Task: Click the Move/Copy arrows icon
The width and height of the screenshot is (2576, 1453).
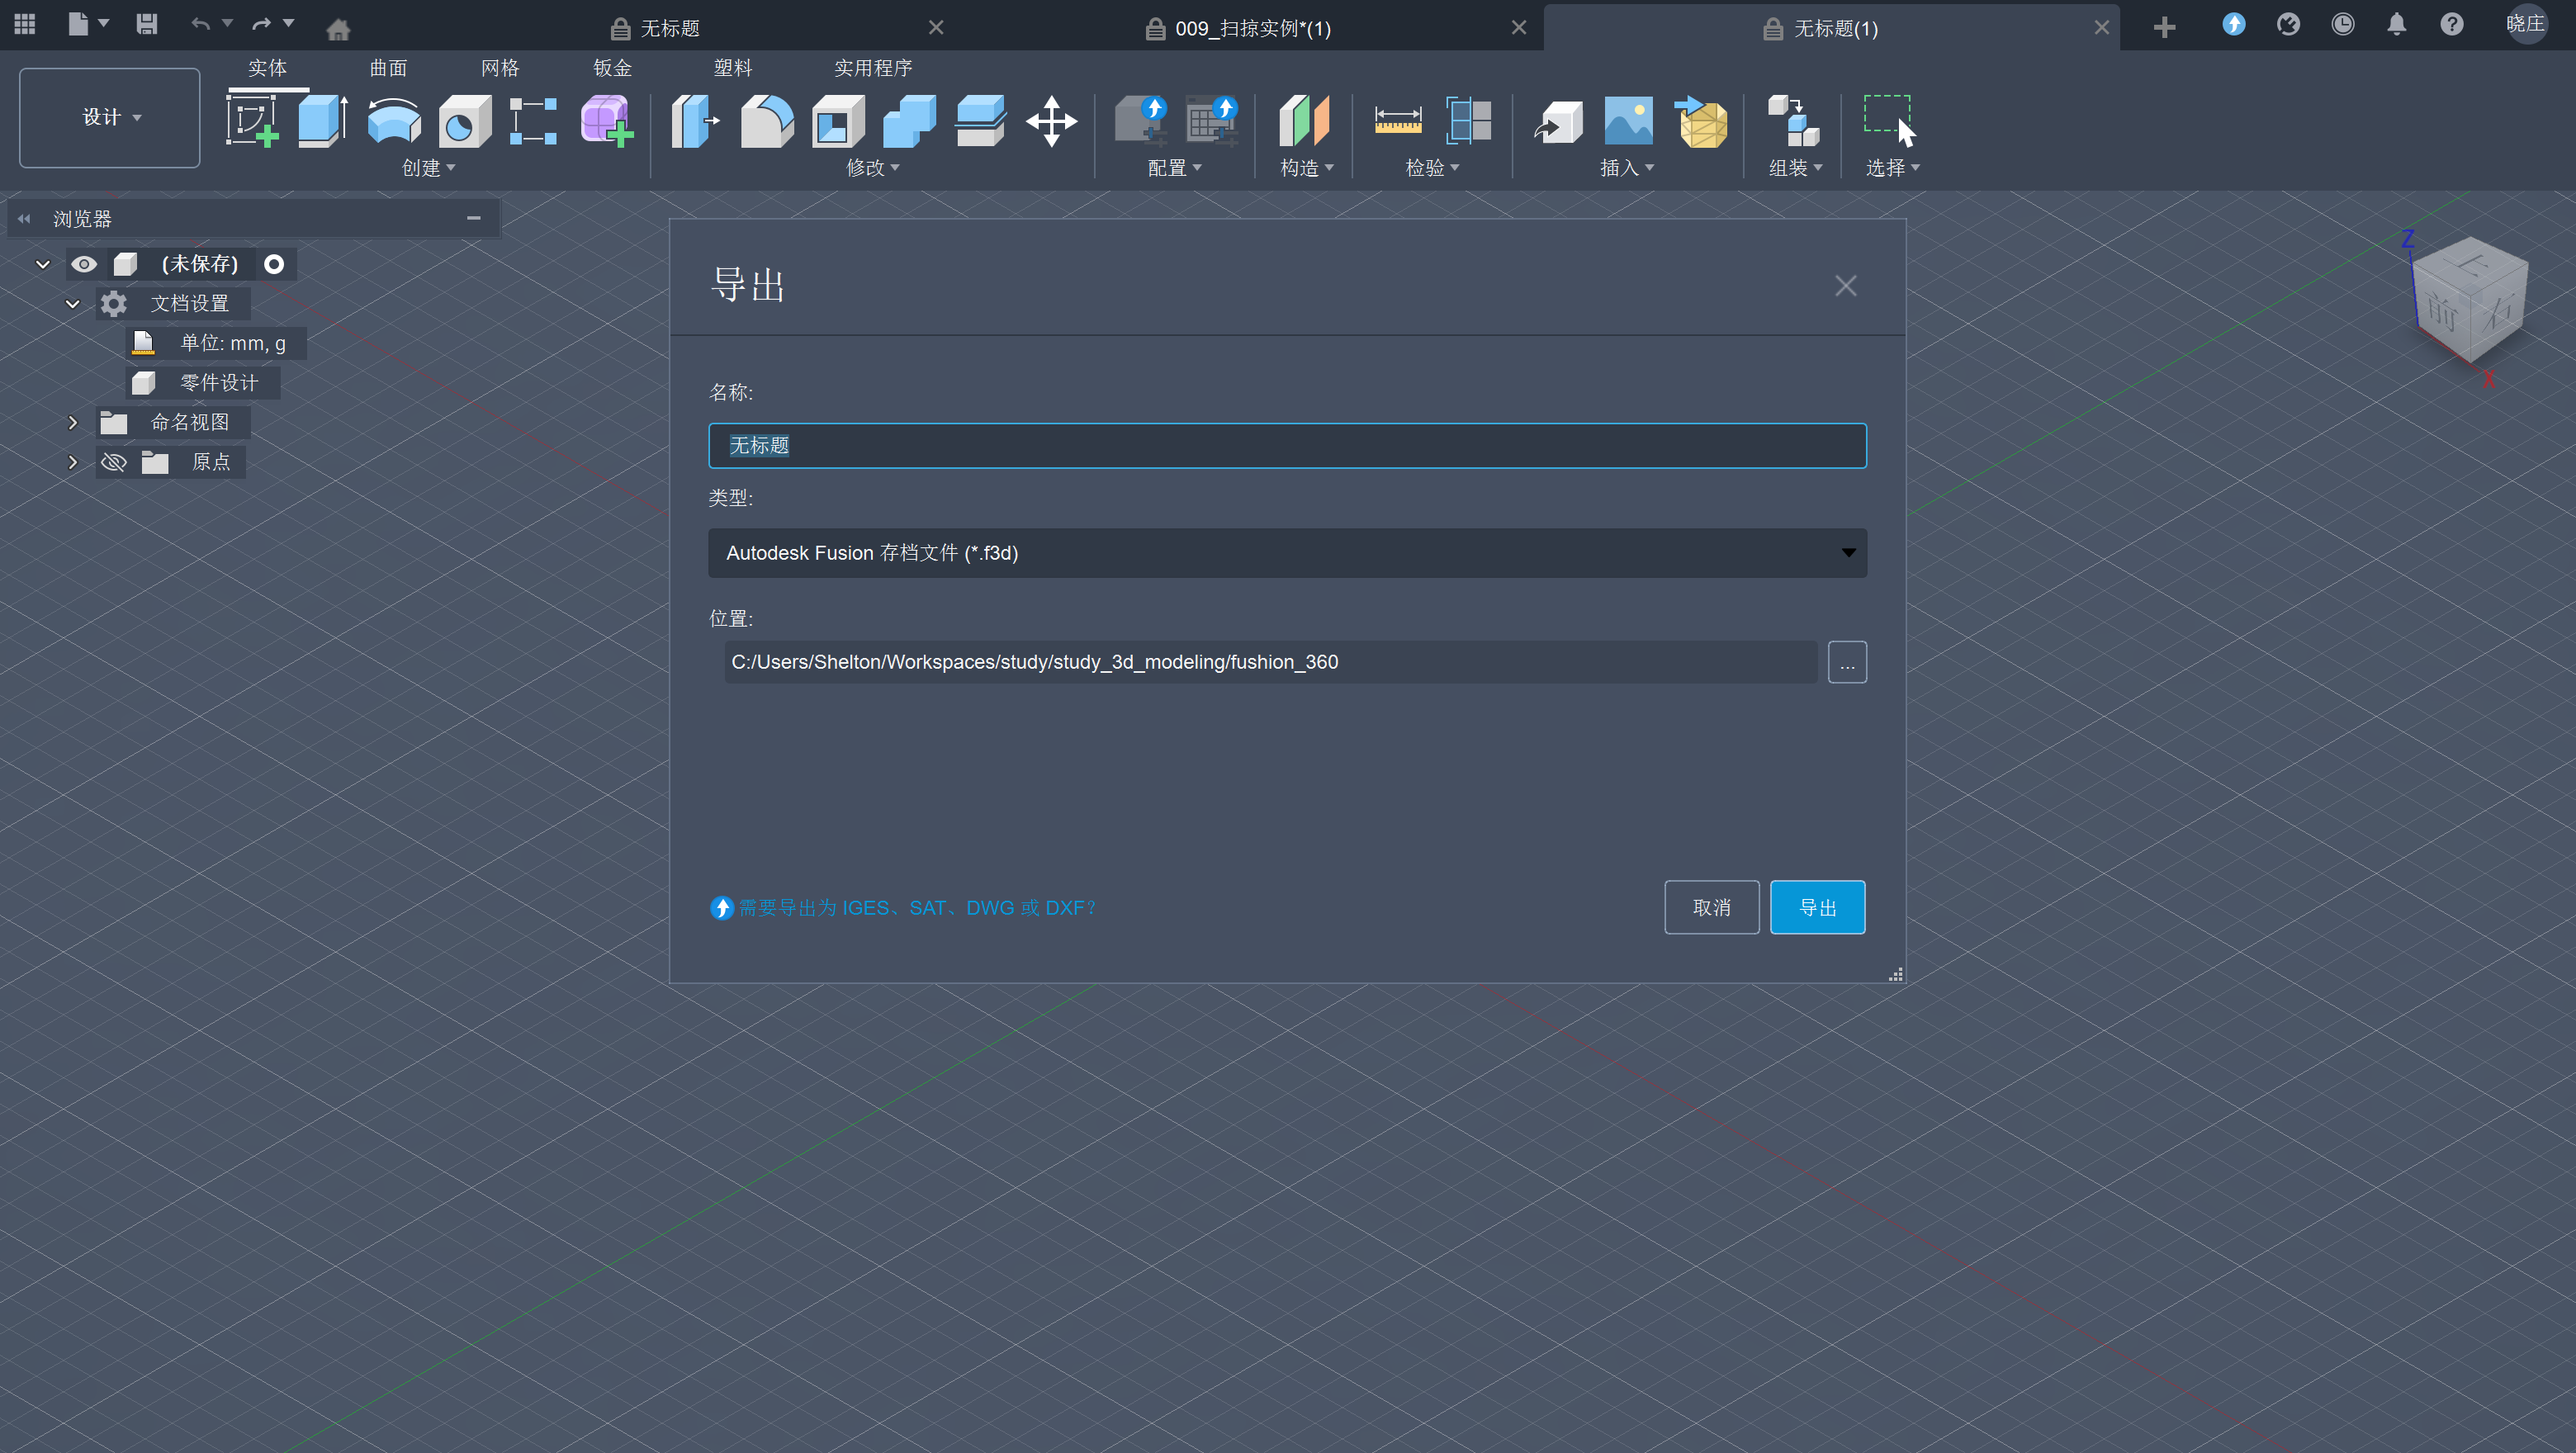Action: pos(1051,122)
